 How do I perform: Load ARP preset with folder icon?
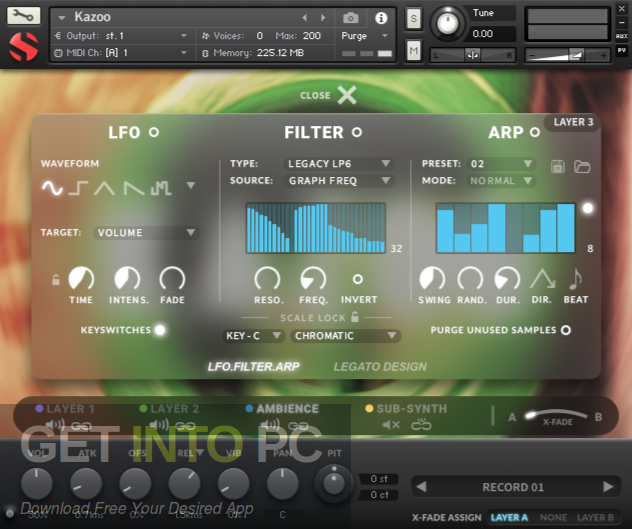582,166
